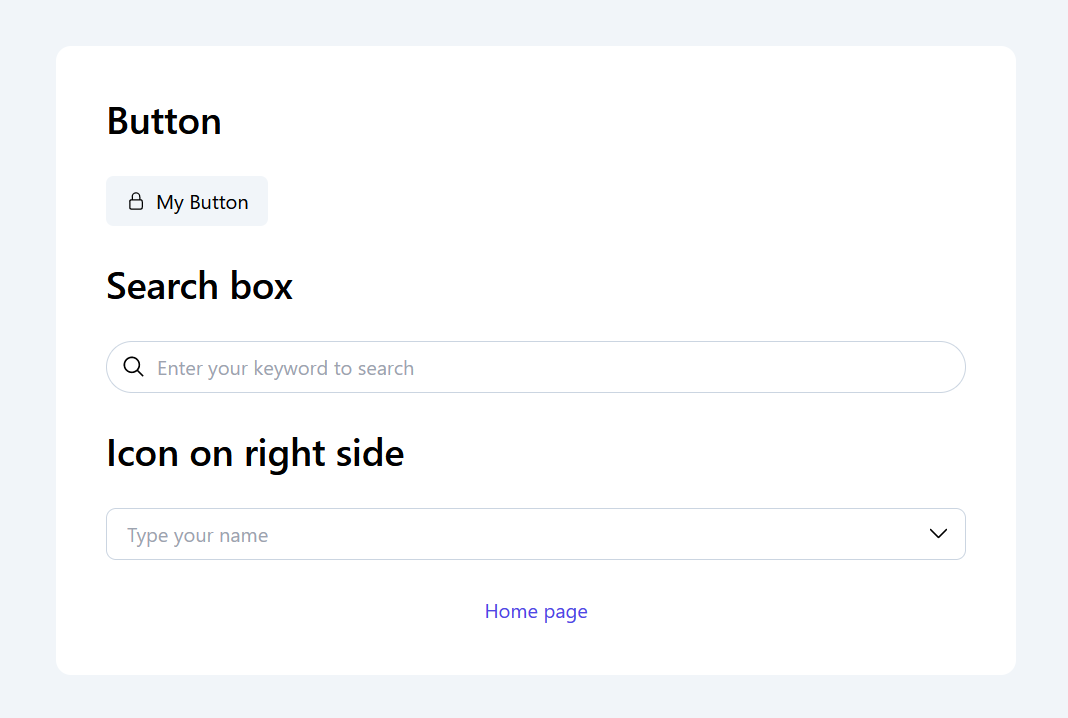Click the Icon on right side heading
Image resolution: width=1068 pixels, height=718 pixels.
tap(255, 453)
